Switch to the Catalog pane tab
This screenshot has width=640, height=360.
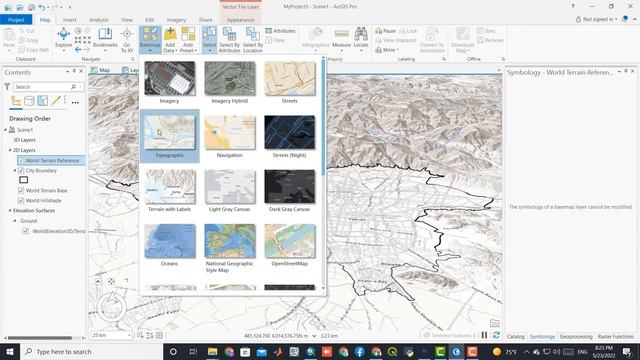tap(516, 337)
